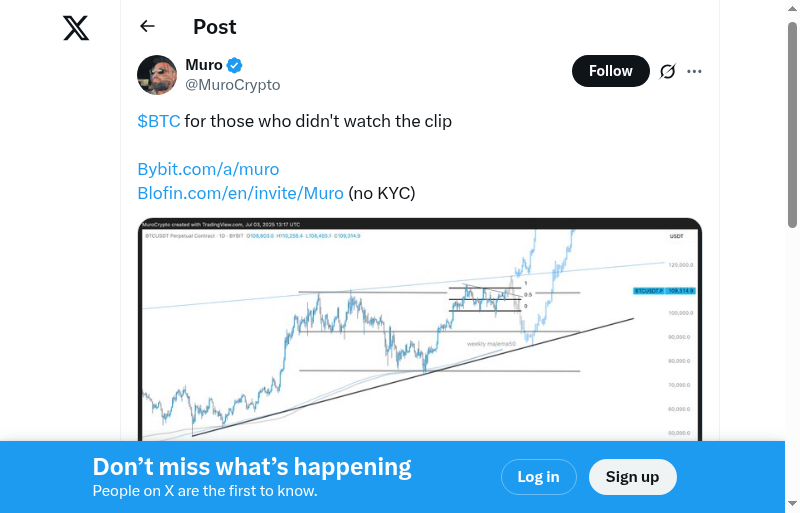Screen dimensions: 800x513
Task: Open the BTC chart image
Action: click(420, 330)
